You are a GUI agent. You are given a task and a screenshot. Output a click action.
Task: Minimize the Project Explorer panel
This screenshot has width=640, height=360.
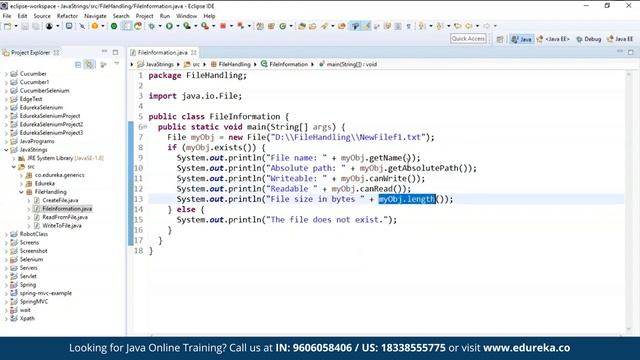tap(104, 52)
